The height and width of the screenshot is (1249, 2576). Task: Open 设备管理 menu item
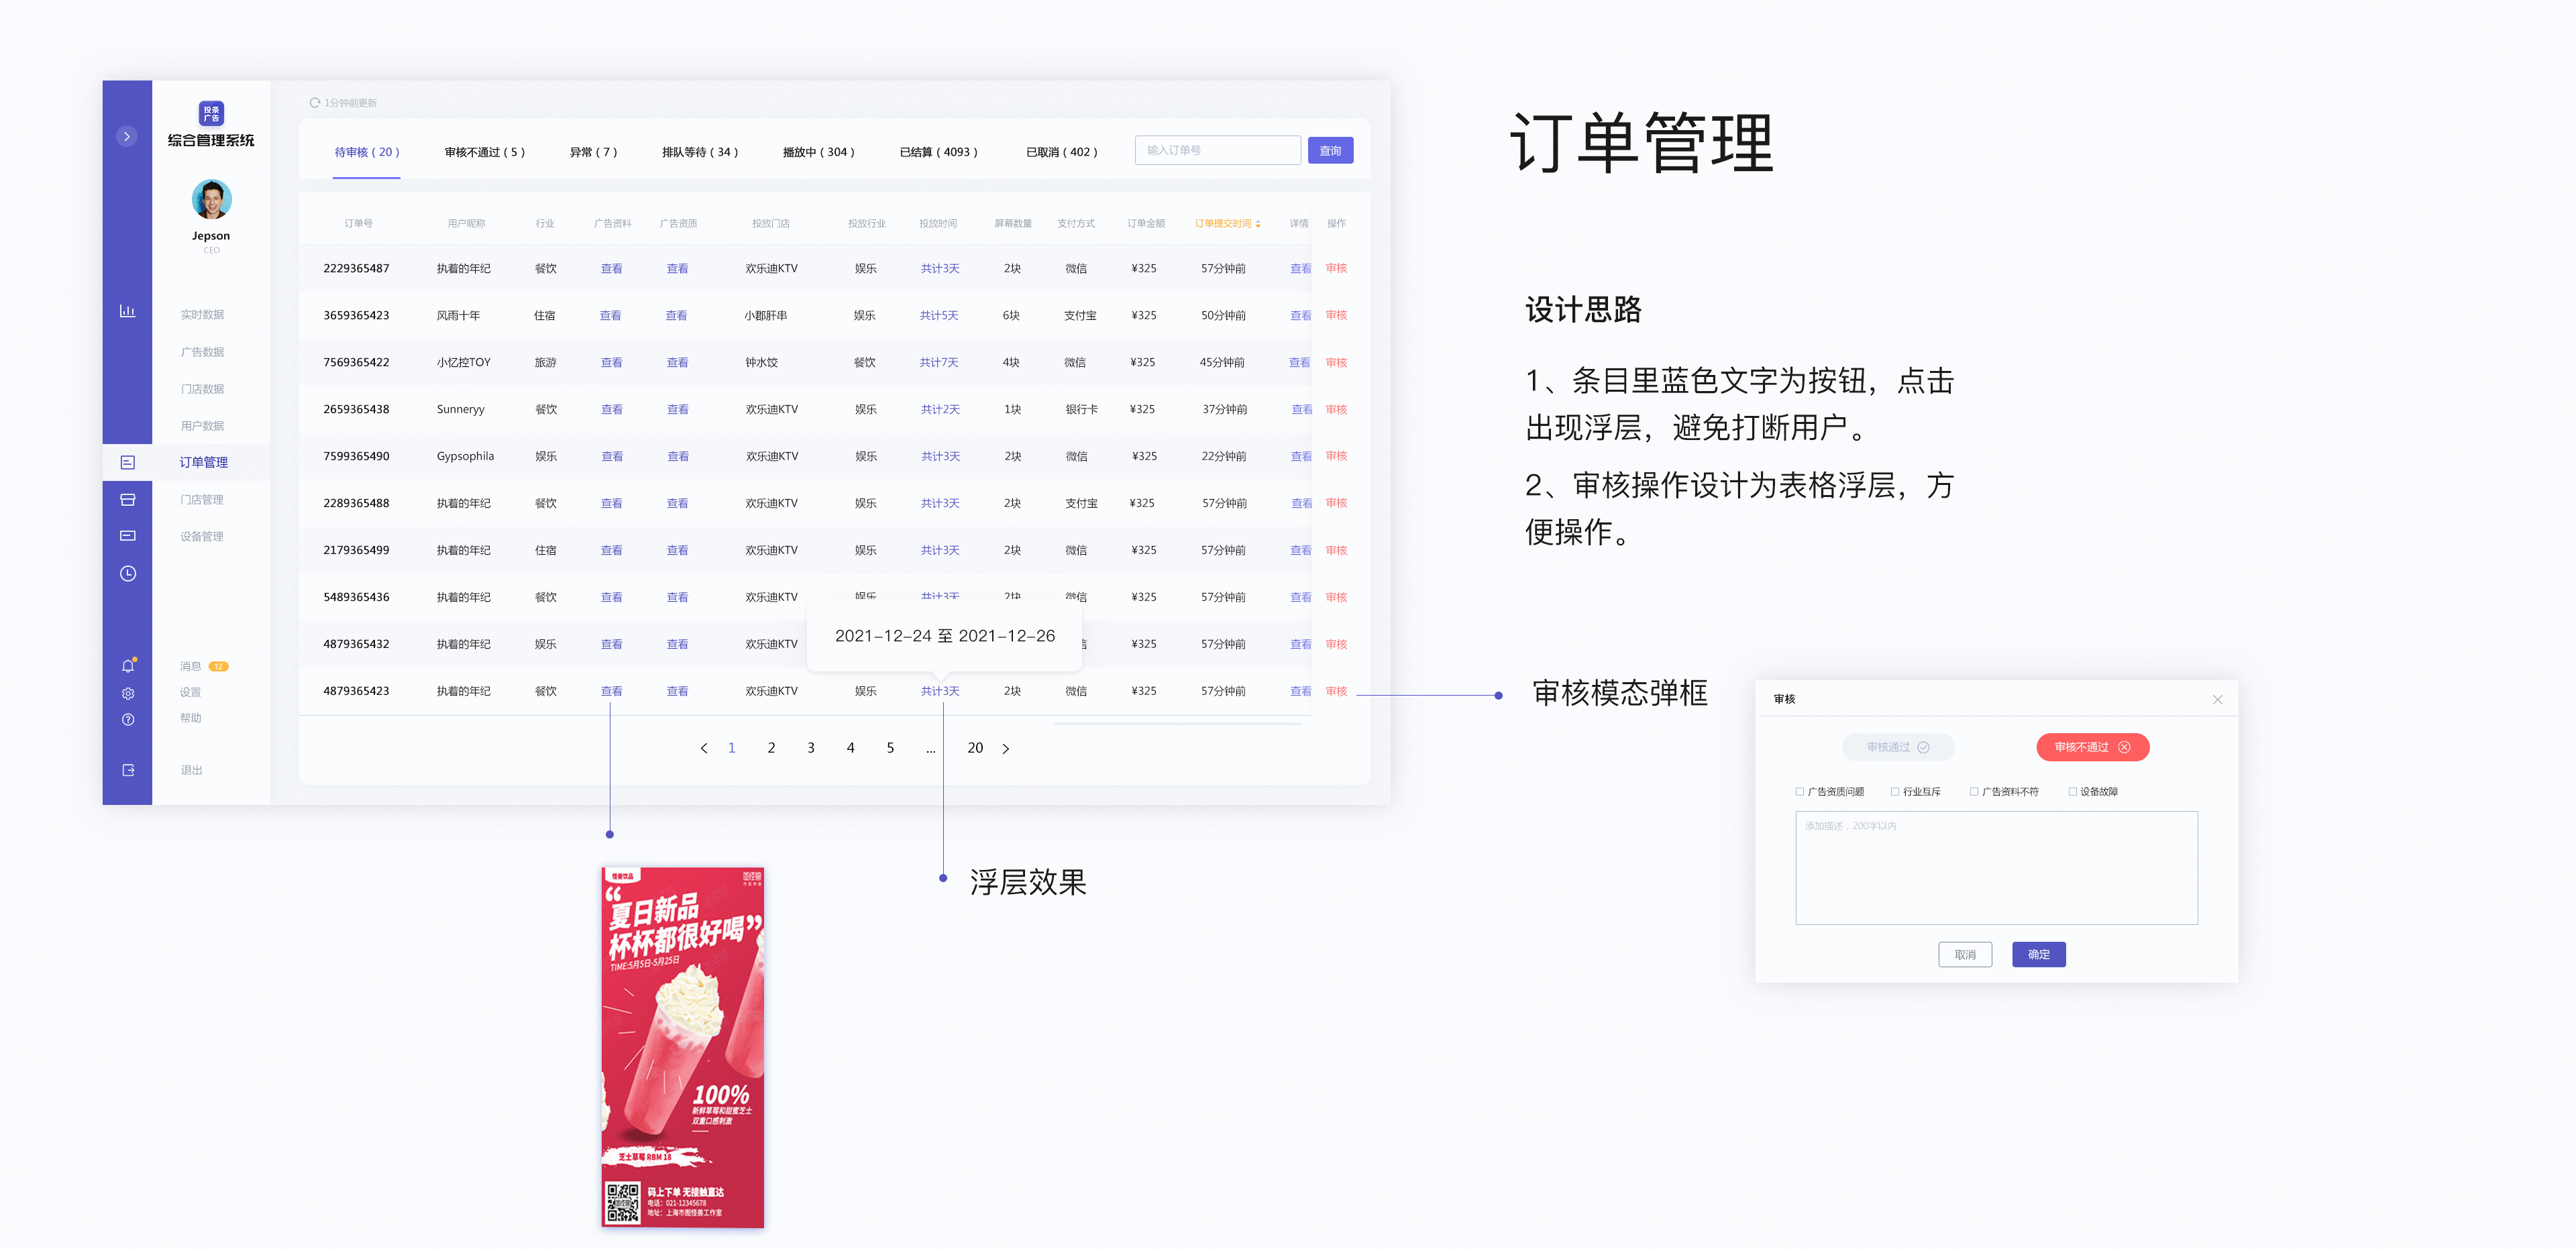[x=202, y=537]
